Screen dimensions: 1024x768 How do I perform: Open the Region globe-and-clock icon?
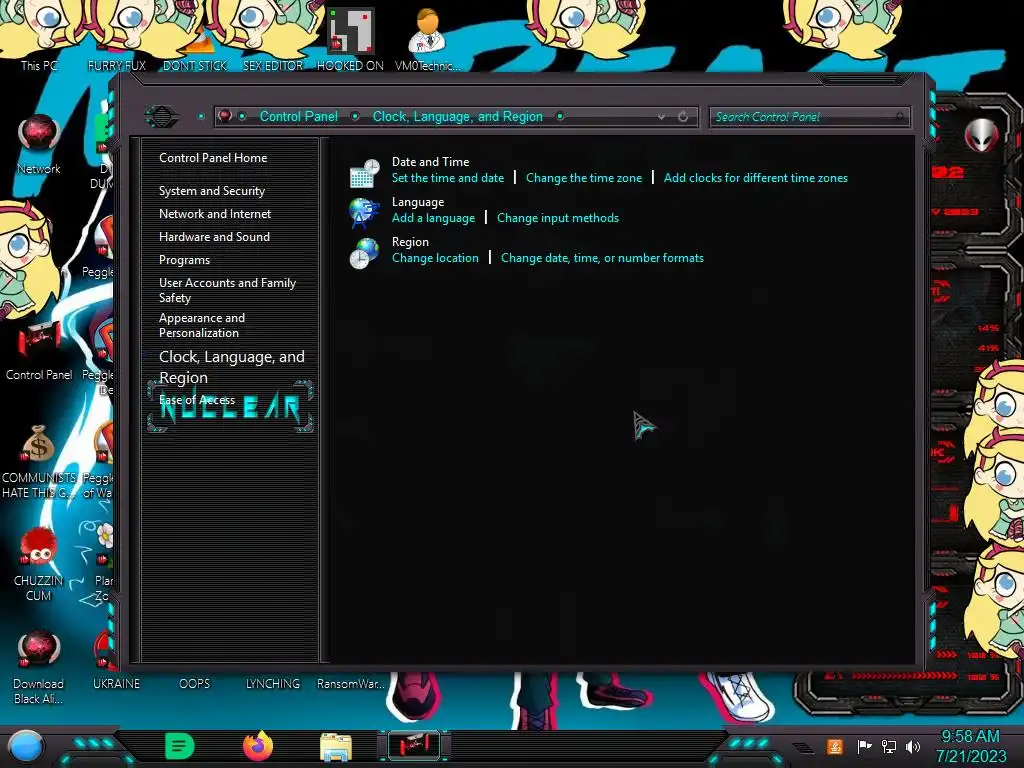(x=364, y=253)
